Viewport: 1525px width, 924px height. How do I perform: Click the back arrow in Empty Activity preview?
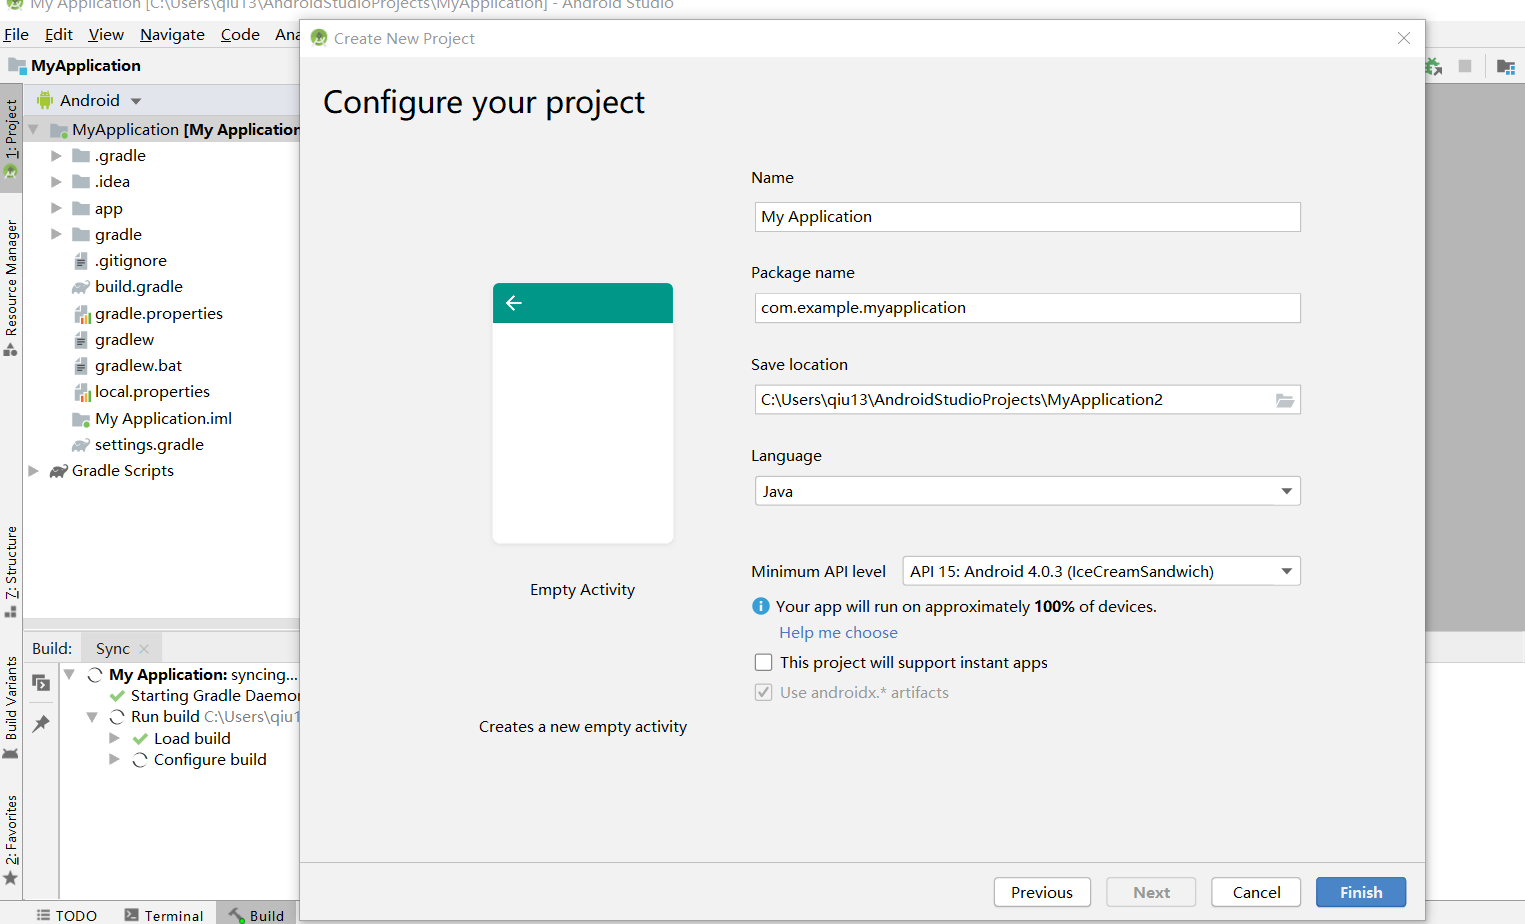click(x=514, y=303)
